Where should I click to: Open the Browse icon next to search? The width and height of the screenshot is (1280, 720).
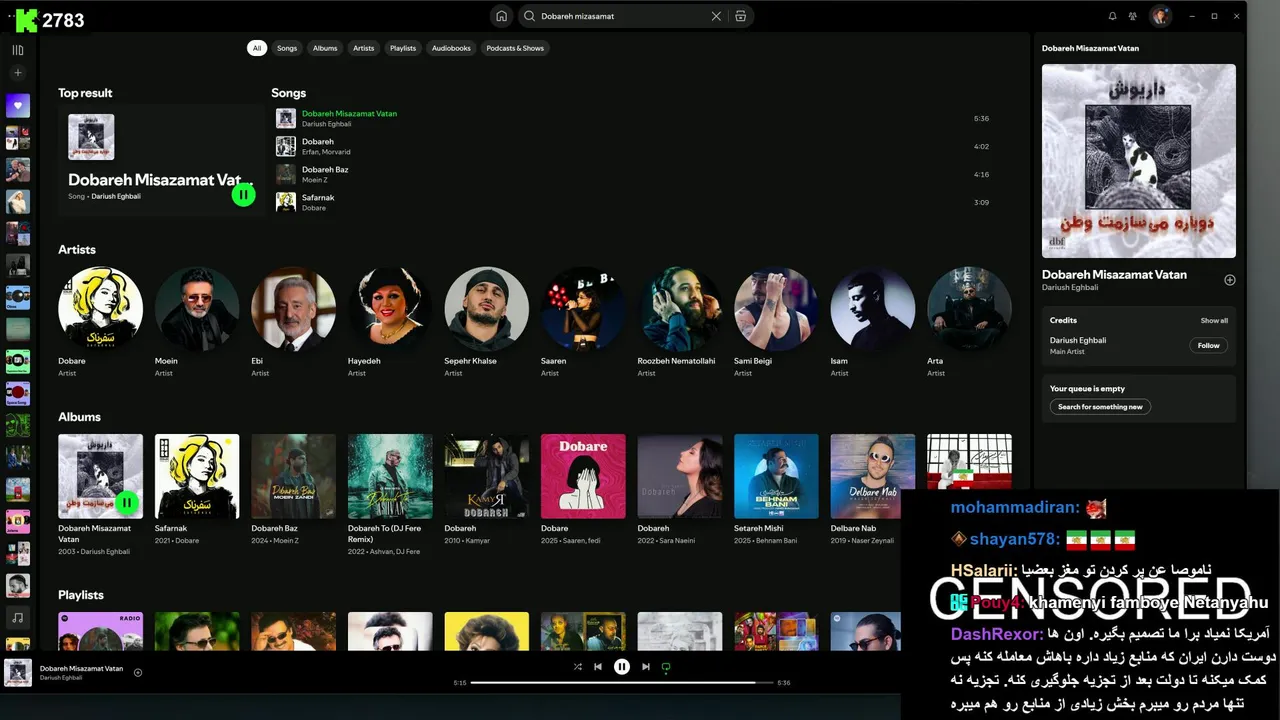point(740,16)
